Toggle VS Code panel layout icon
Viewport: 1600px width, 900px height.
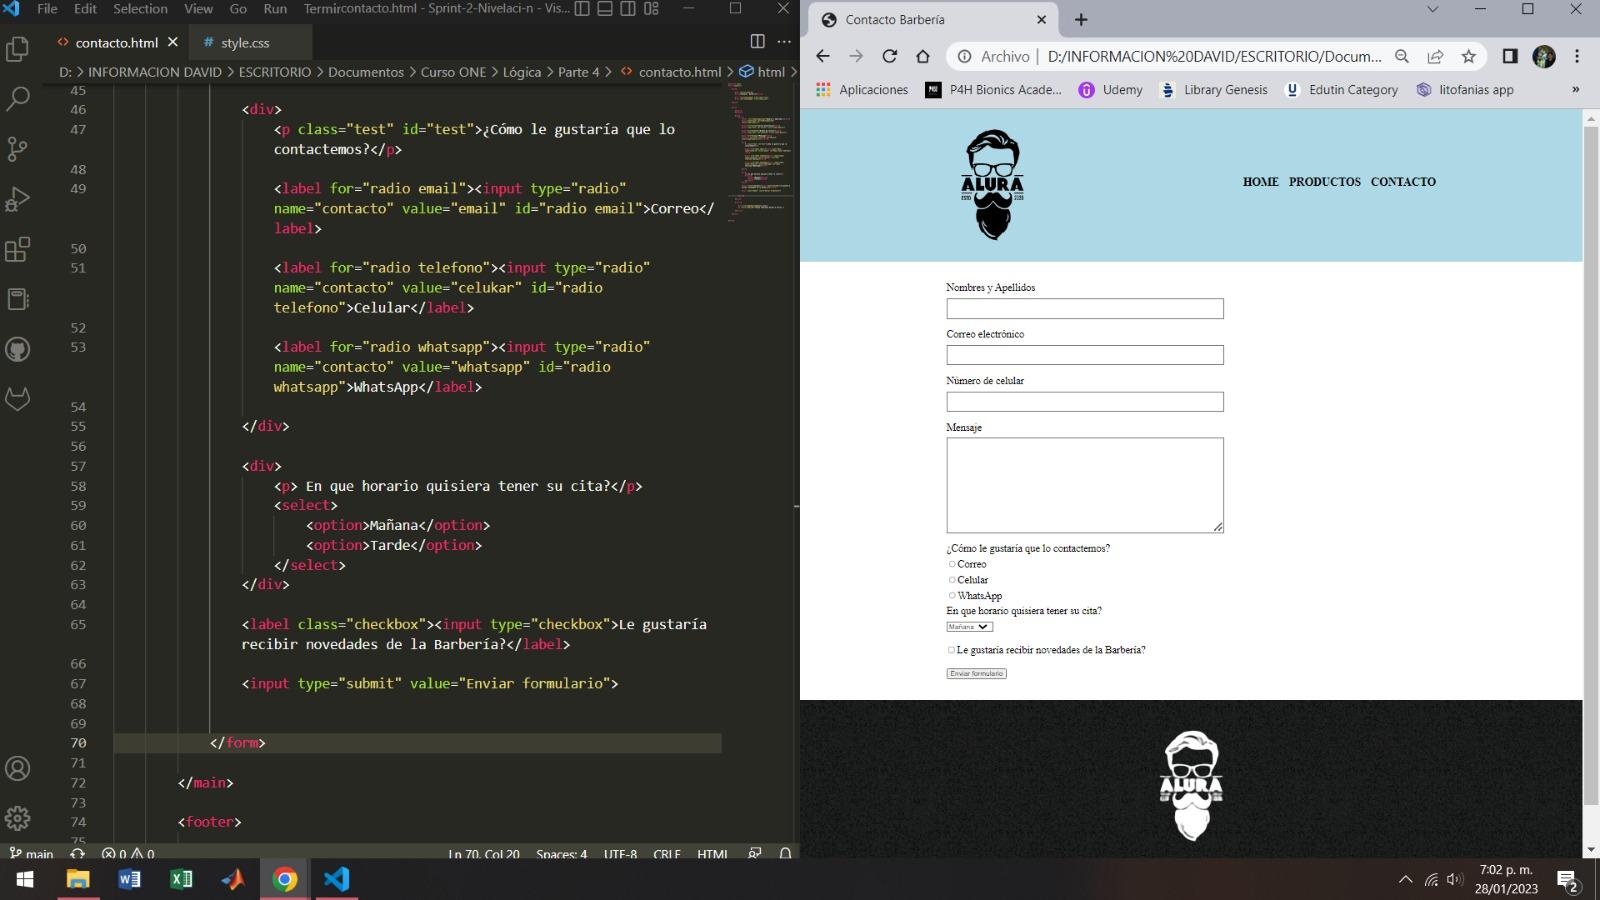tap(605, 9)
